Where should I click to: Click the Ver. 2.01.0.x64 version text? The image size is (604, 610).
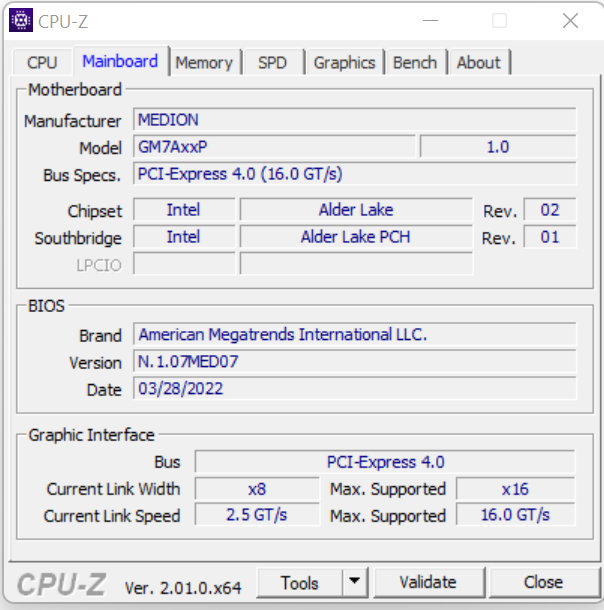coord(183,587)
